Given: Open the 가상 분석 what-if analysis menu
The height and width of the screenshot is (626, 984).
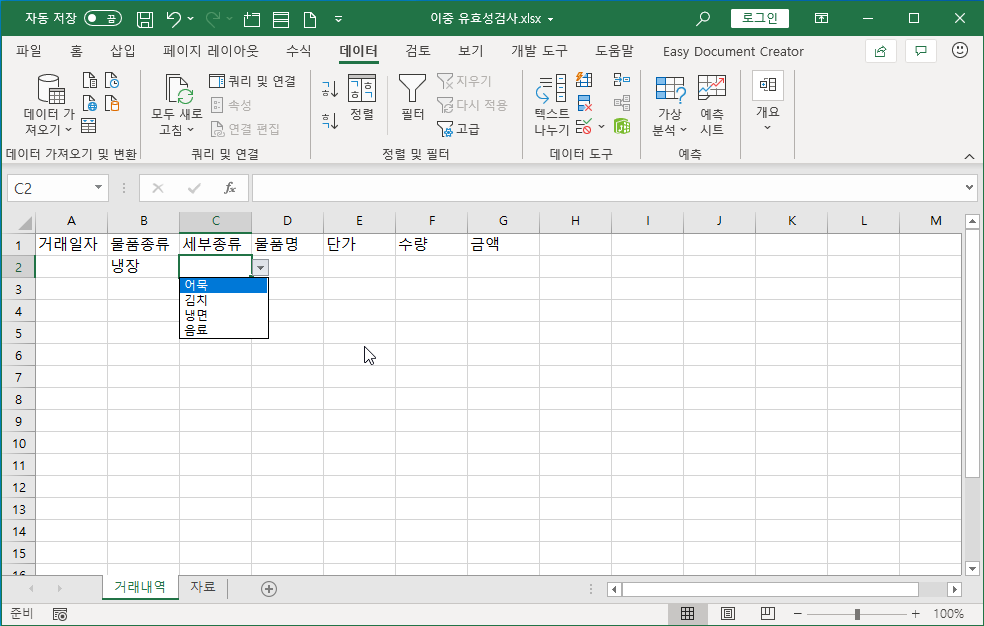Looking at the screenshot, I should point(670,105).
